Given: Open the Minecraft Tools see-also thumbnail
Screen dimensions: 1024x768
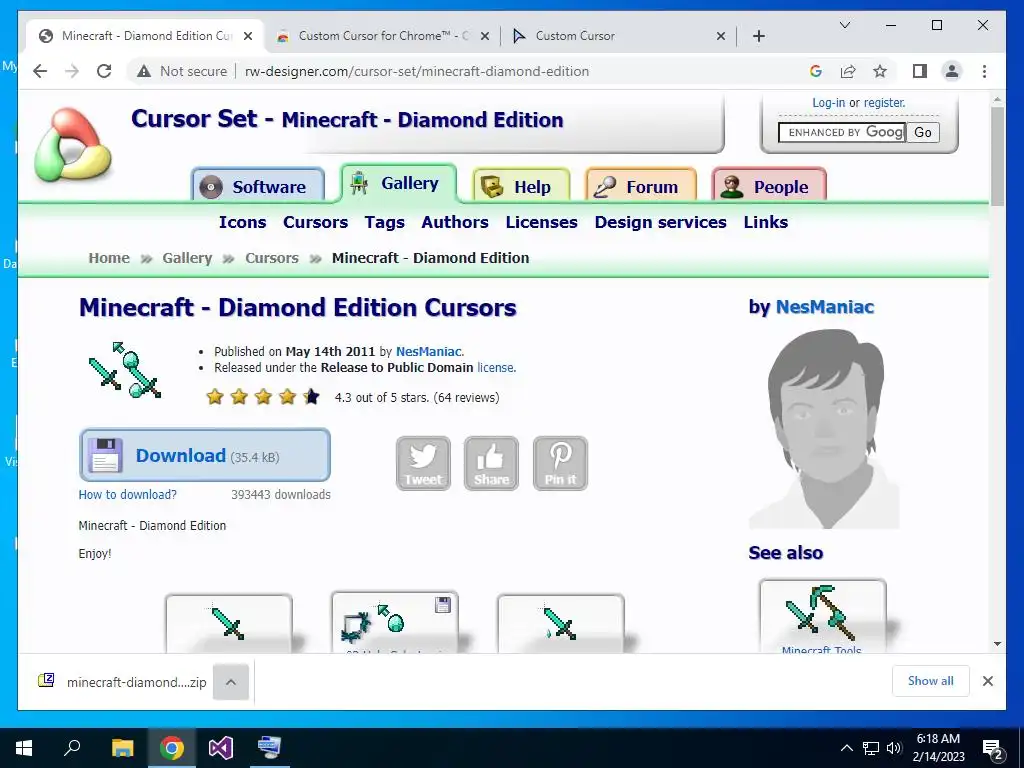Looking at the screenshot, I should pyautogui.click(x=823, y=616).
